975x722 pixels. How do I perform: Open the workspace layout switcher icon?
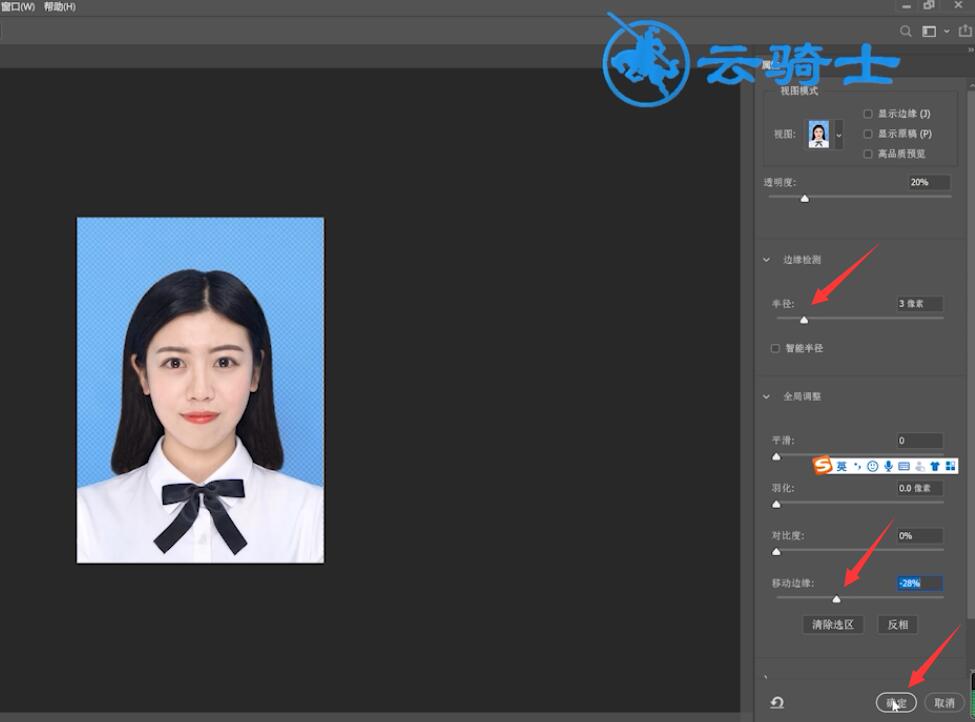click(x=929, y=31)
